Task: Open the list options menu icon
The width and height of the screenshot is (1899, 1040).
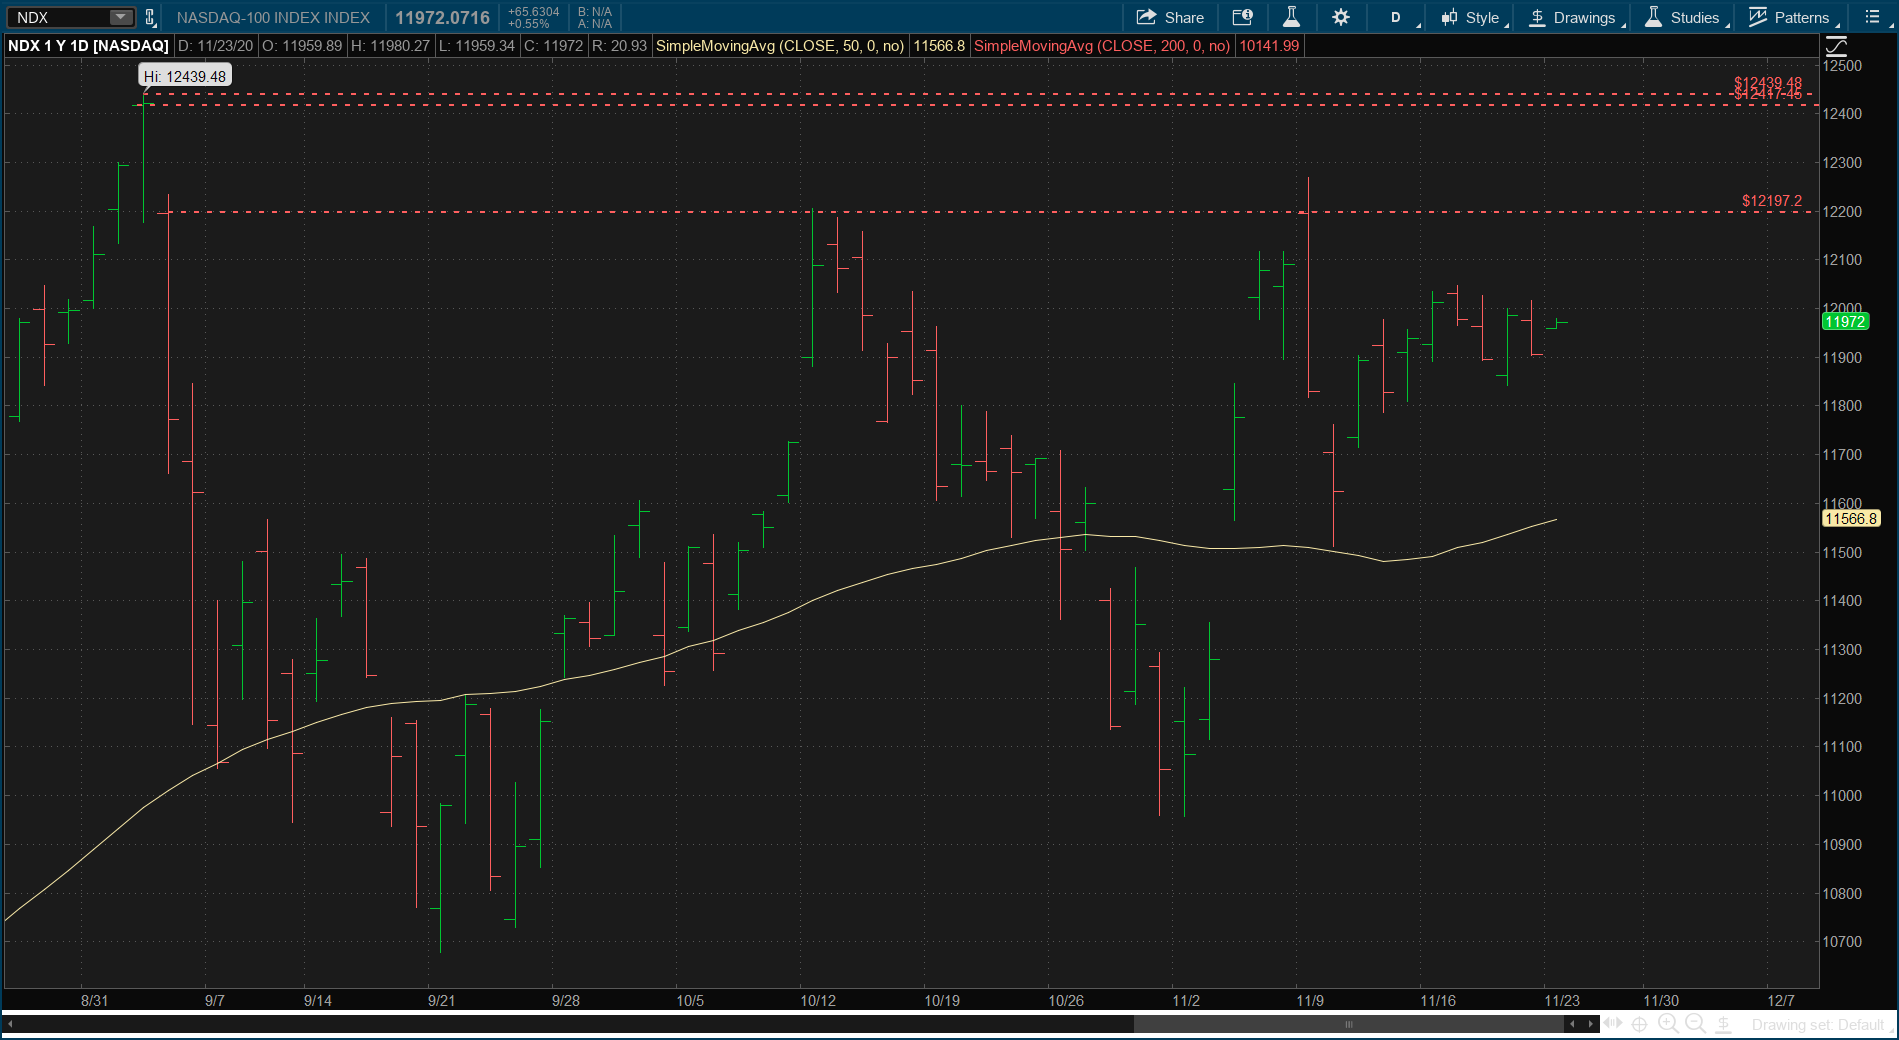Action: 1872,17
